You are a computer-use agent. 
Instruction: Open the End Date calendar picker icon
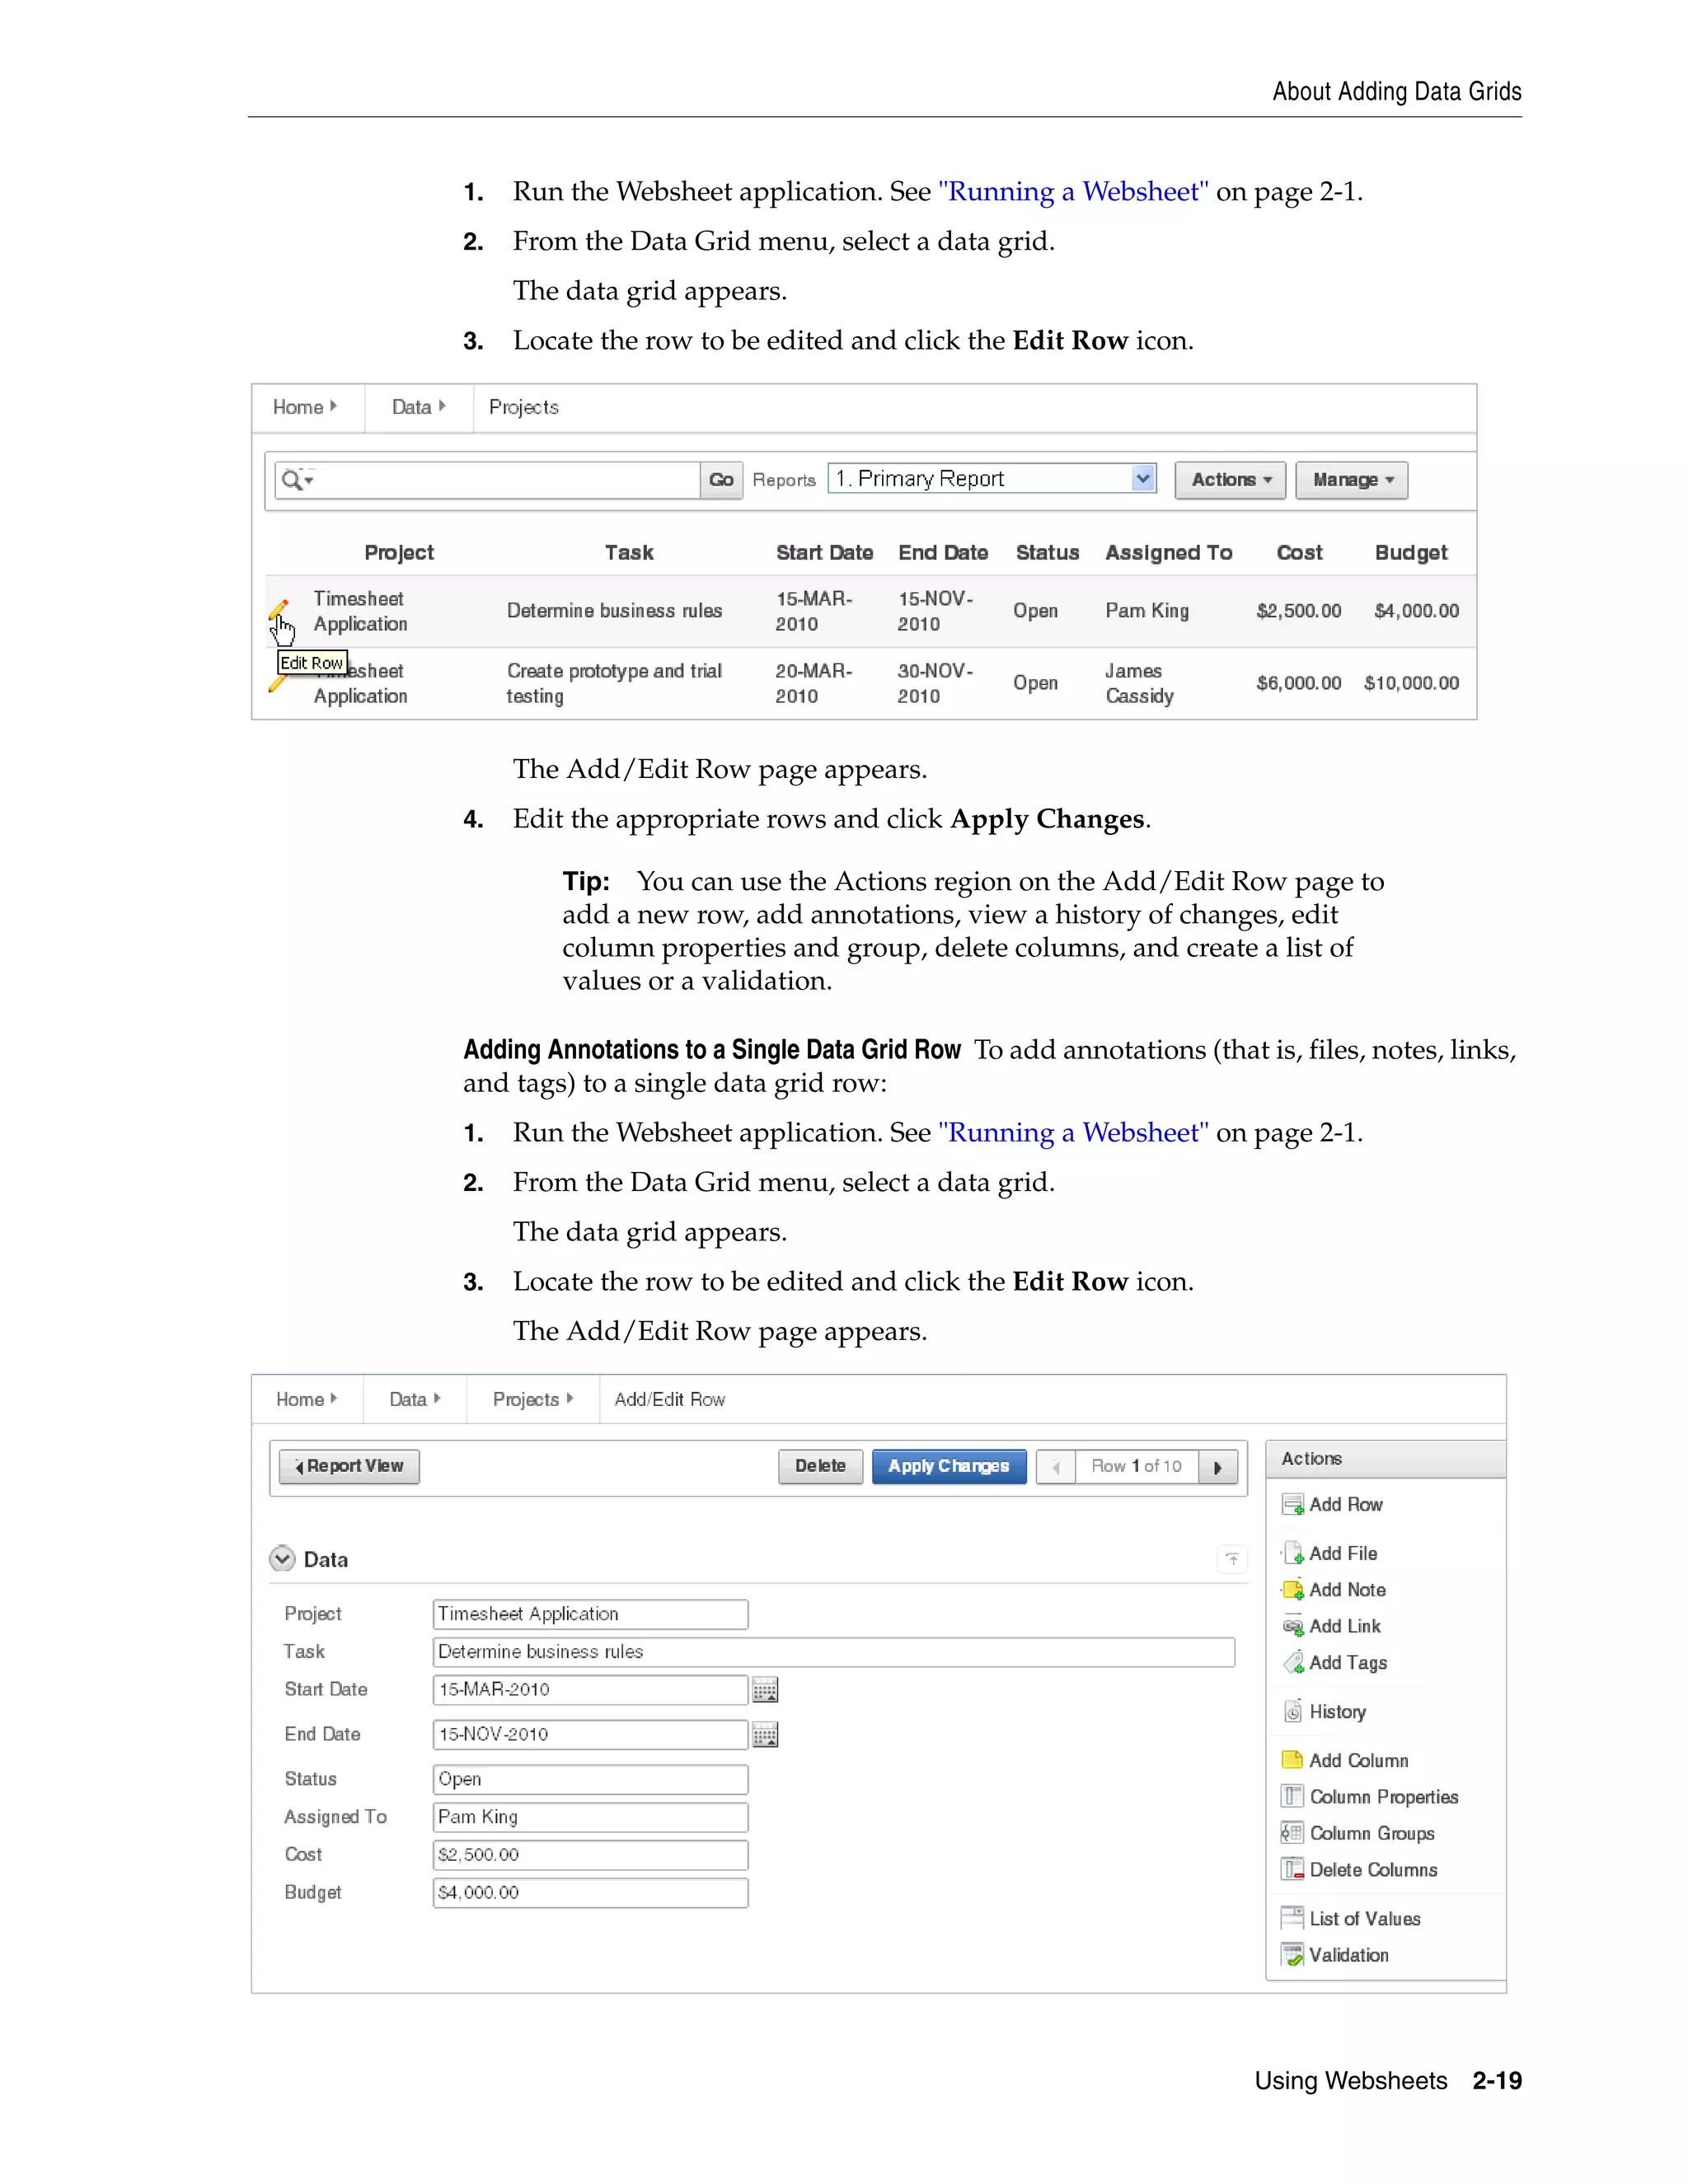(x=765, y=1735)
